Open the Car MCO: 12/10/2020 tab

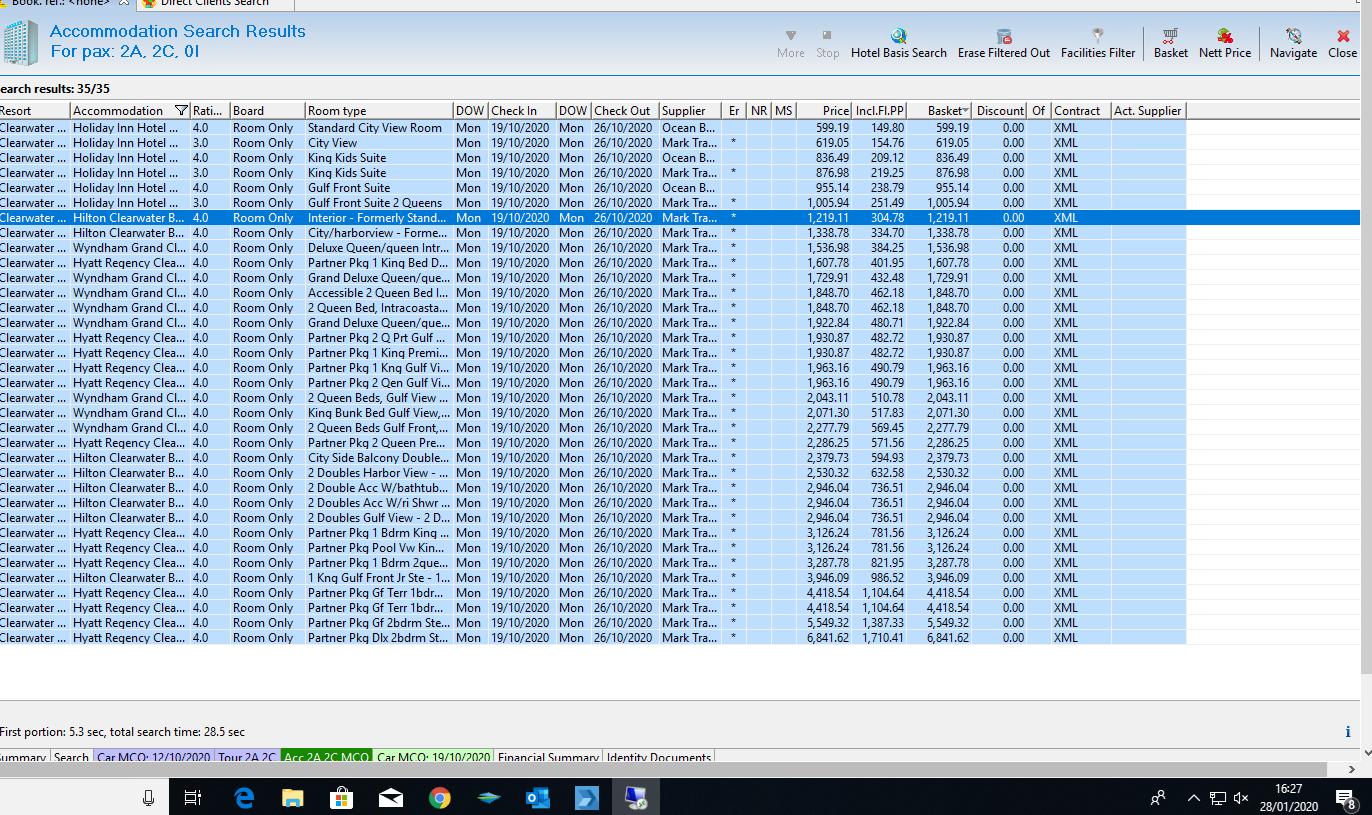154,757
